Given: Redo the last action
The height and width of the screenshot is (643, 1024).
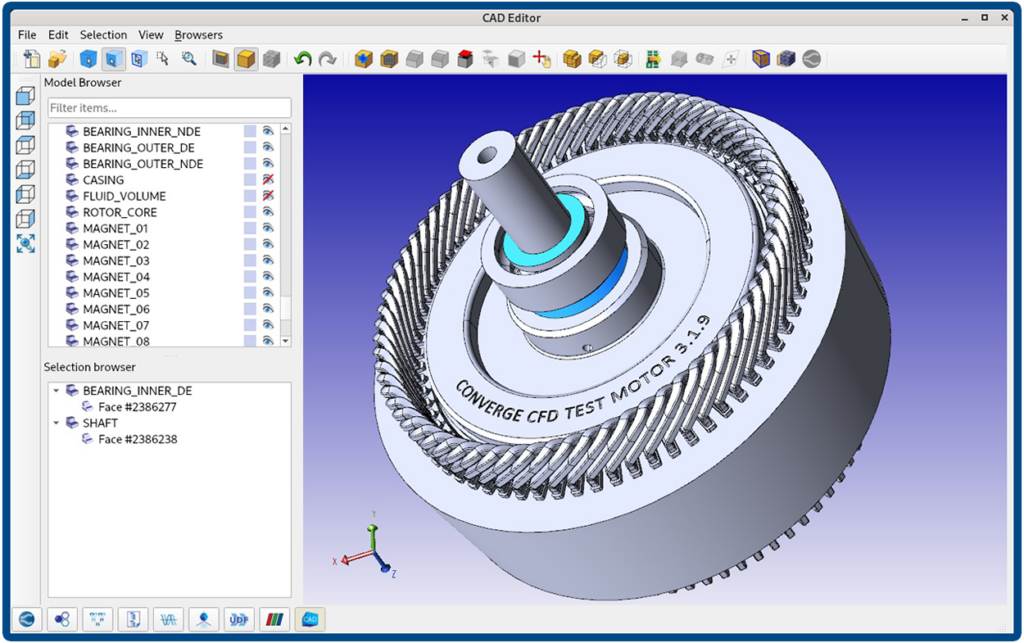Looking at the screenshot, I should click(326, 58).
